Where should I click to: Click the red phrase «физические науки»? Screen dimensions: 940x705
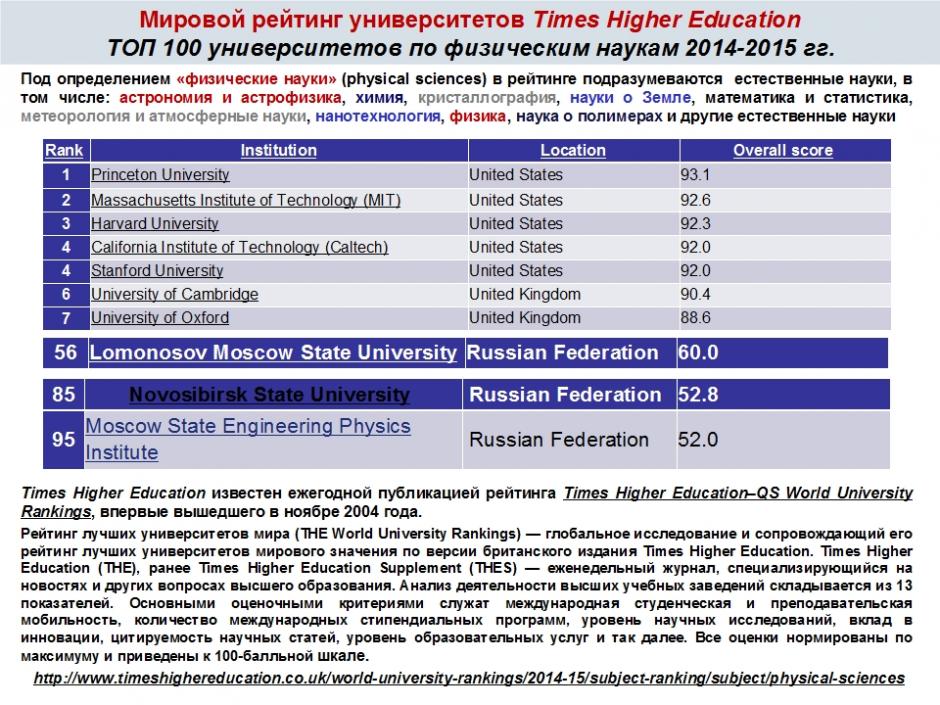(x=257, y=79)
